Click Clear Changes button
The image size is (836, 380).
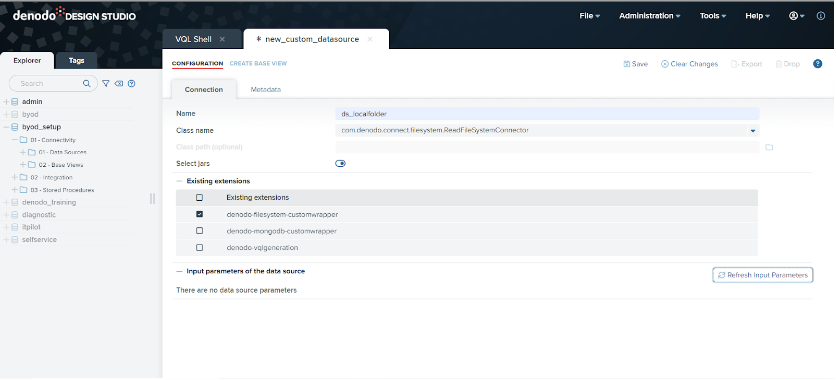click(x=689, y=64)
